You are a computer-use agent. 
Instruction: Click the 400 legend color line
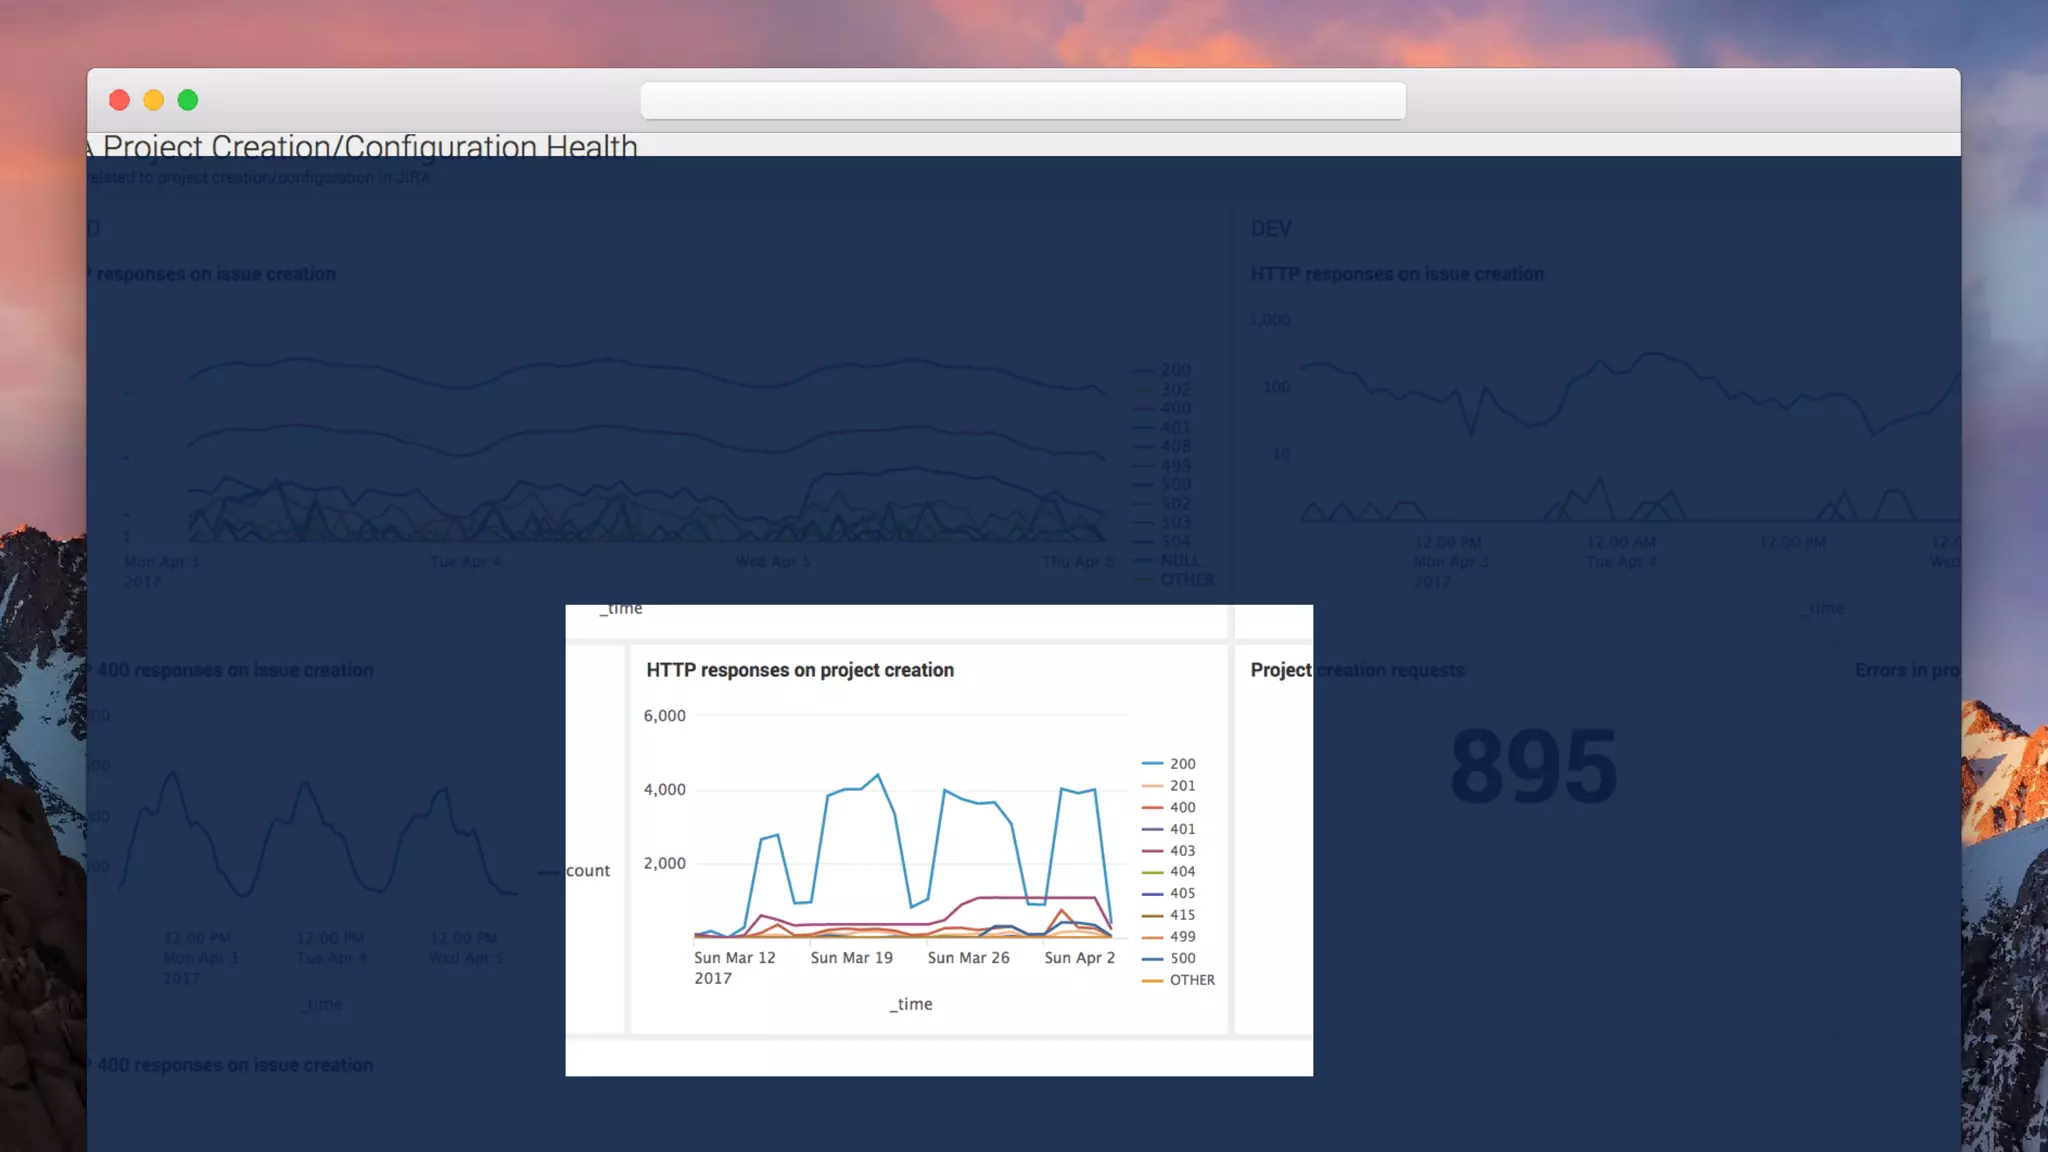click(1152, 808)
